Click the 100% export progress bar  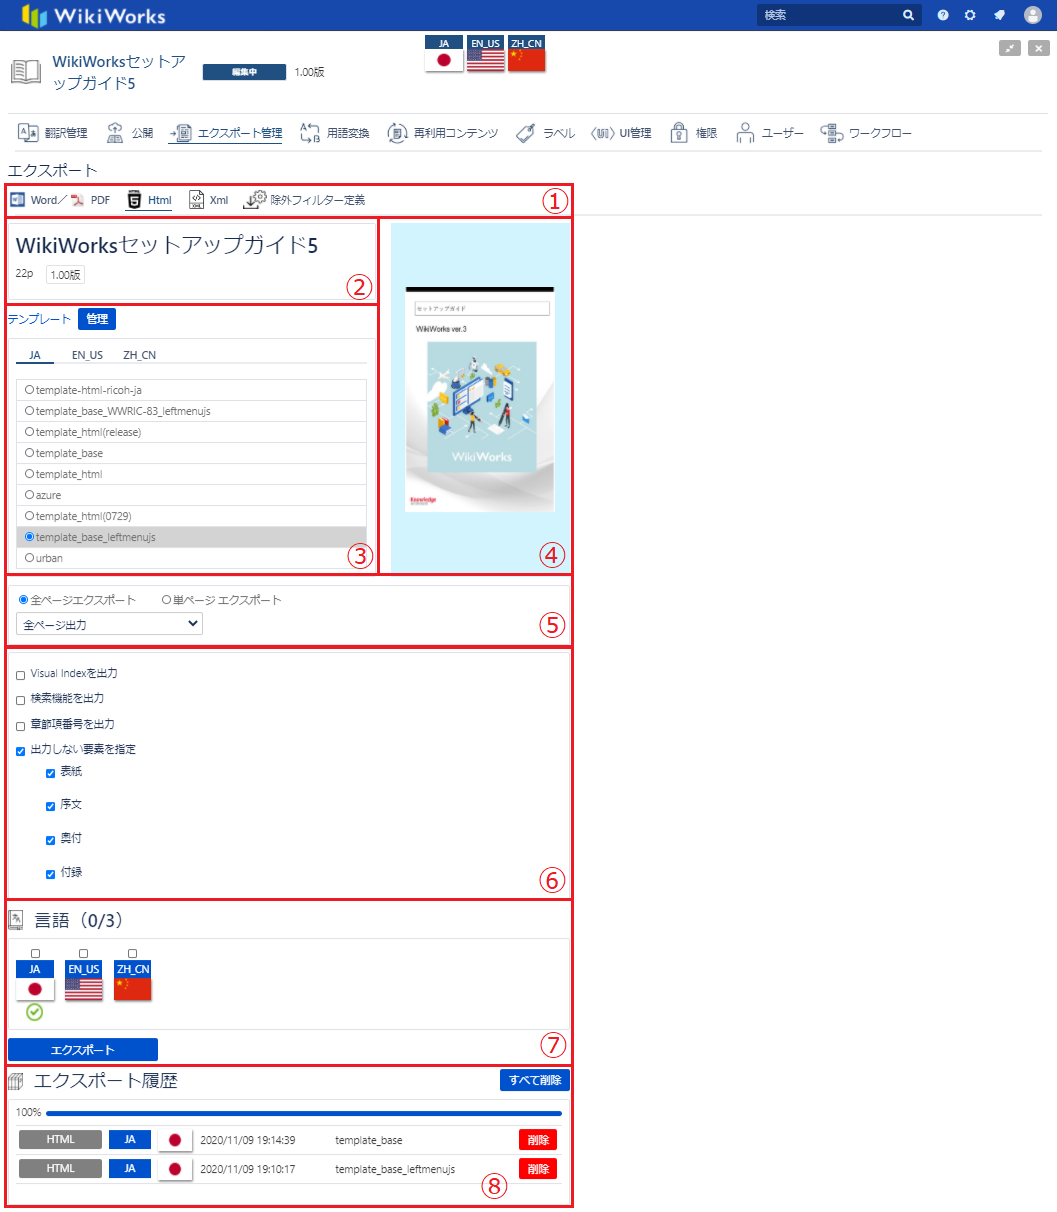(x=303, y=1112)
